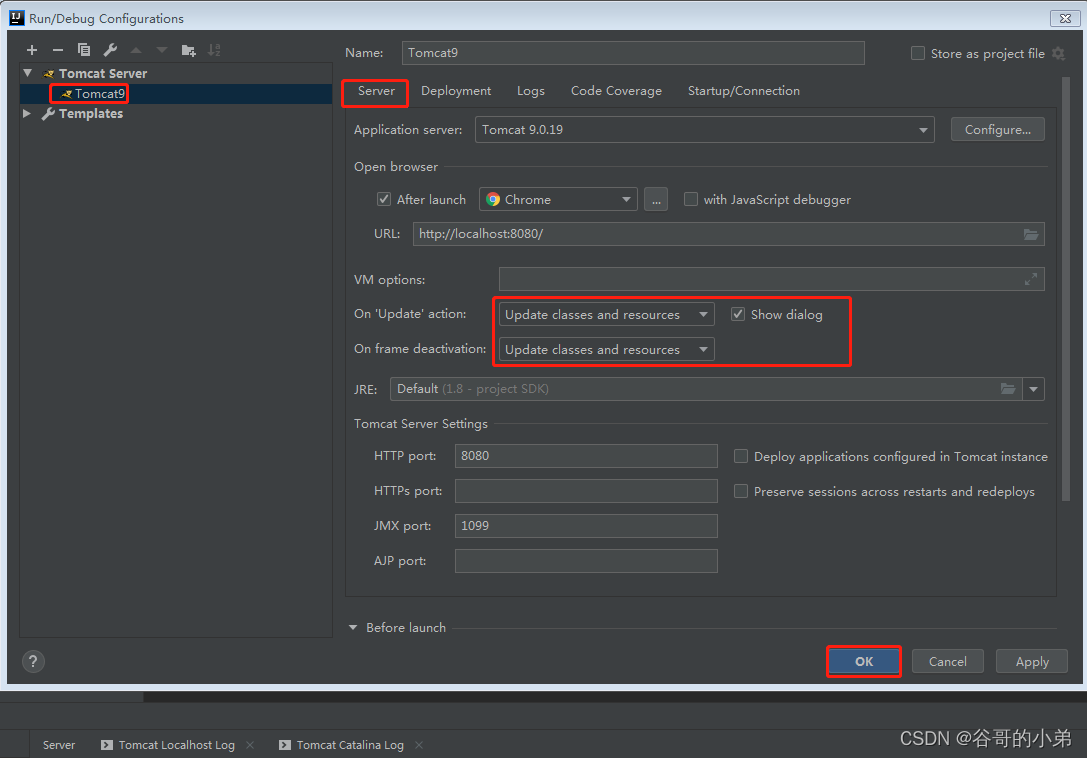Click the Edit Templates wrench icon
Image resolution: width=1087 pixels, height=758 pixels.
coord(110,50)
